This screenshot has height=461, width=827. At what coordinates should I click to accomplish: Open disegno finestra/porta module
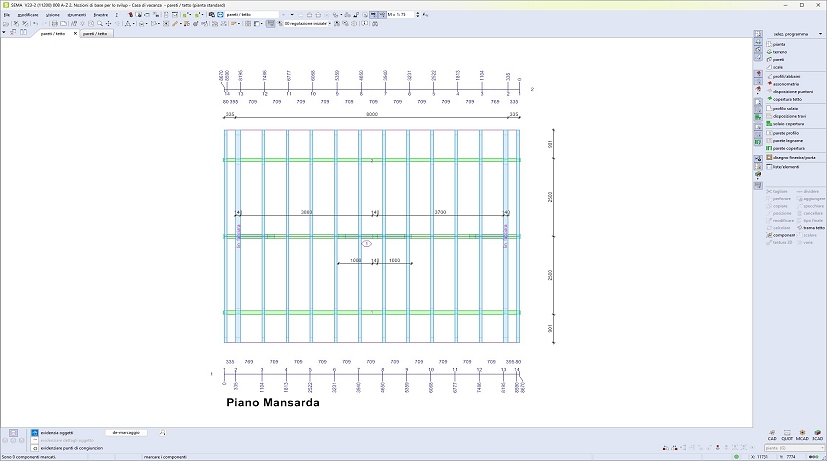tap(793, 157)
